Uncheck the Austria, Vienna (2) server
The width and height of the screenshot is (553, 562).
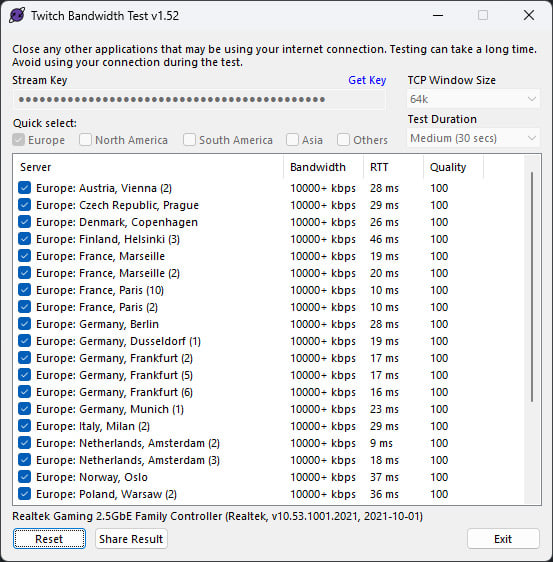click(x=24, y=187)
